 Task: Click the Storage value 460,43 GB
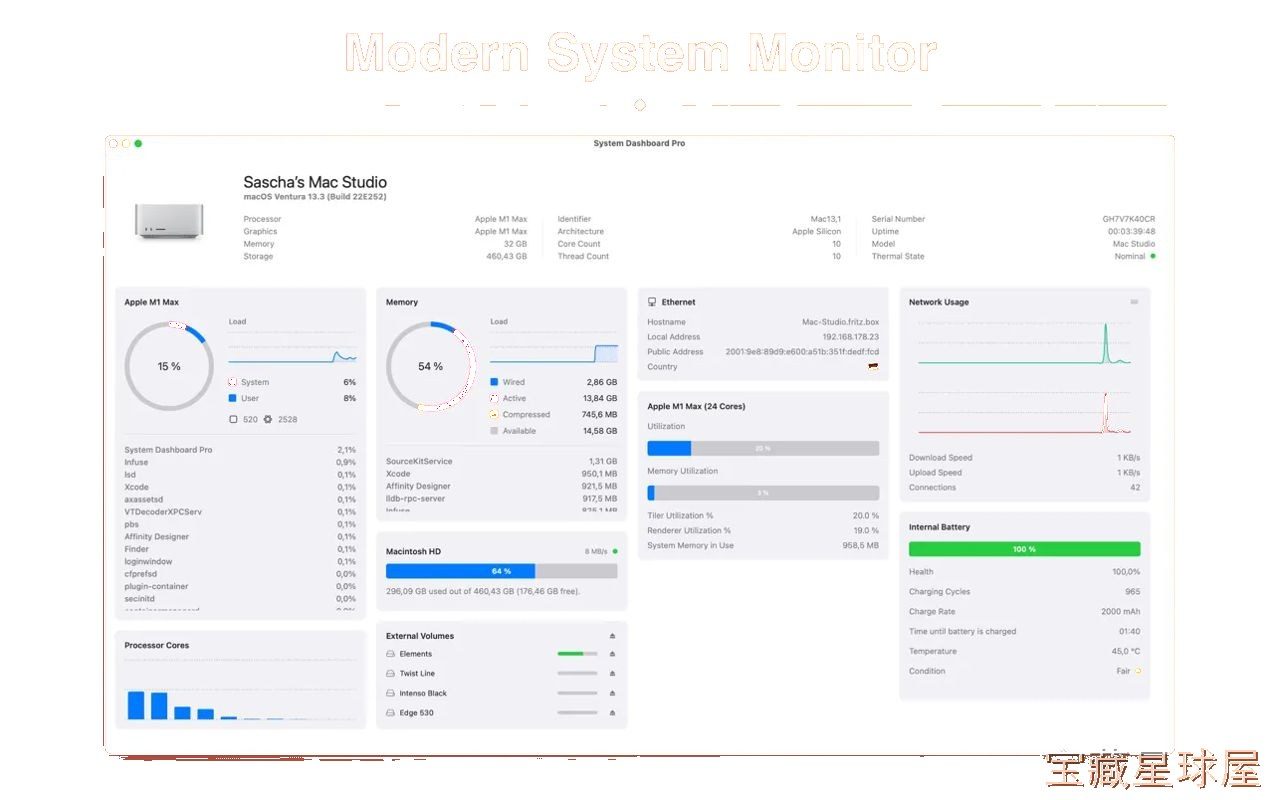(507, 257)
